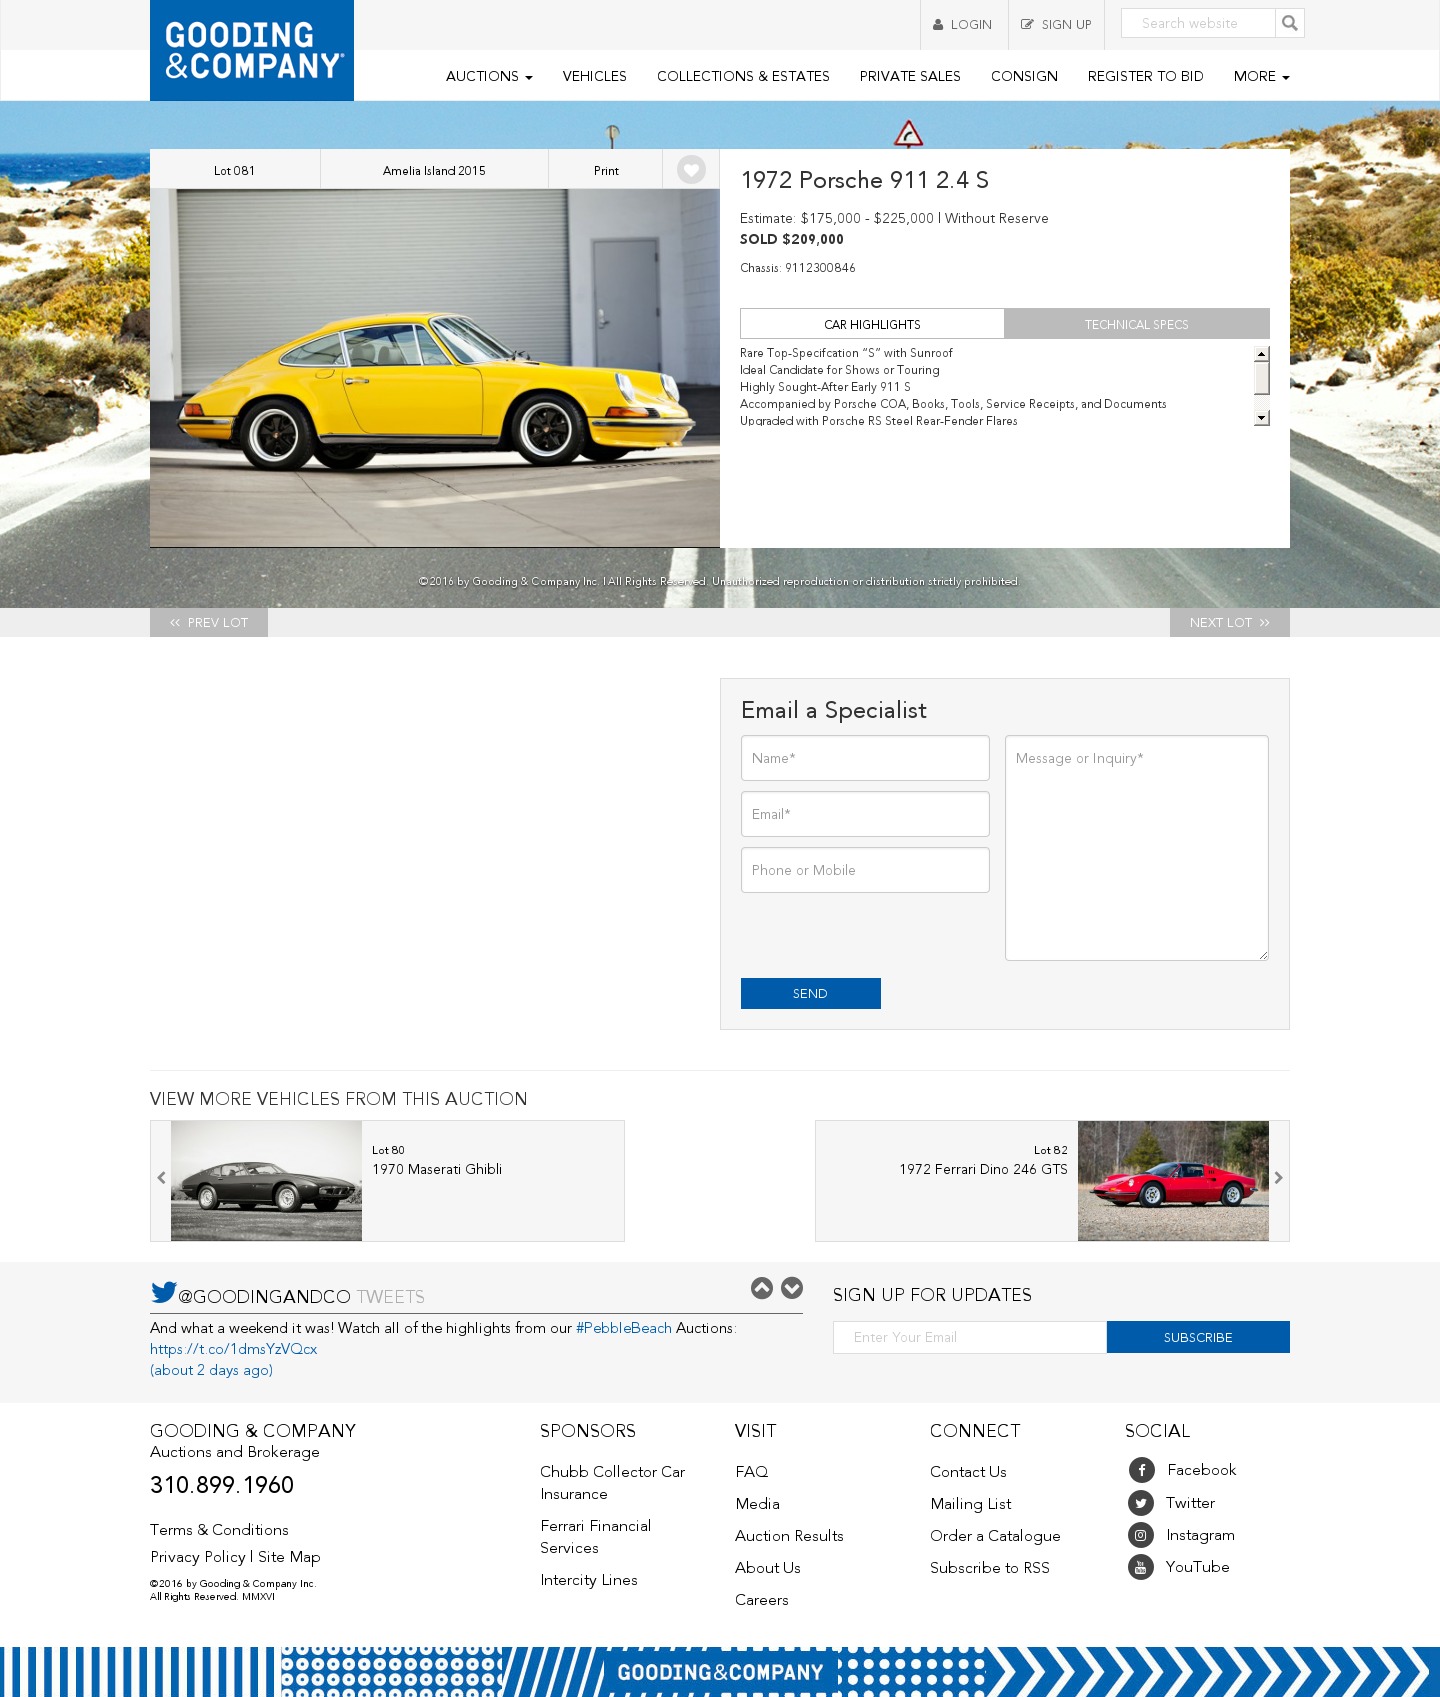The image size is (1440, 1697).
Task: Open Privacy Policy link
Action: pos(198,1557)
